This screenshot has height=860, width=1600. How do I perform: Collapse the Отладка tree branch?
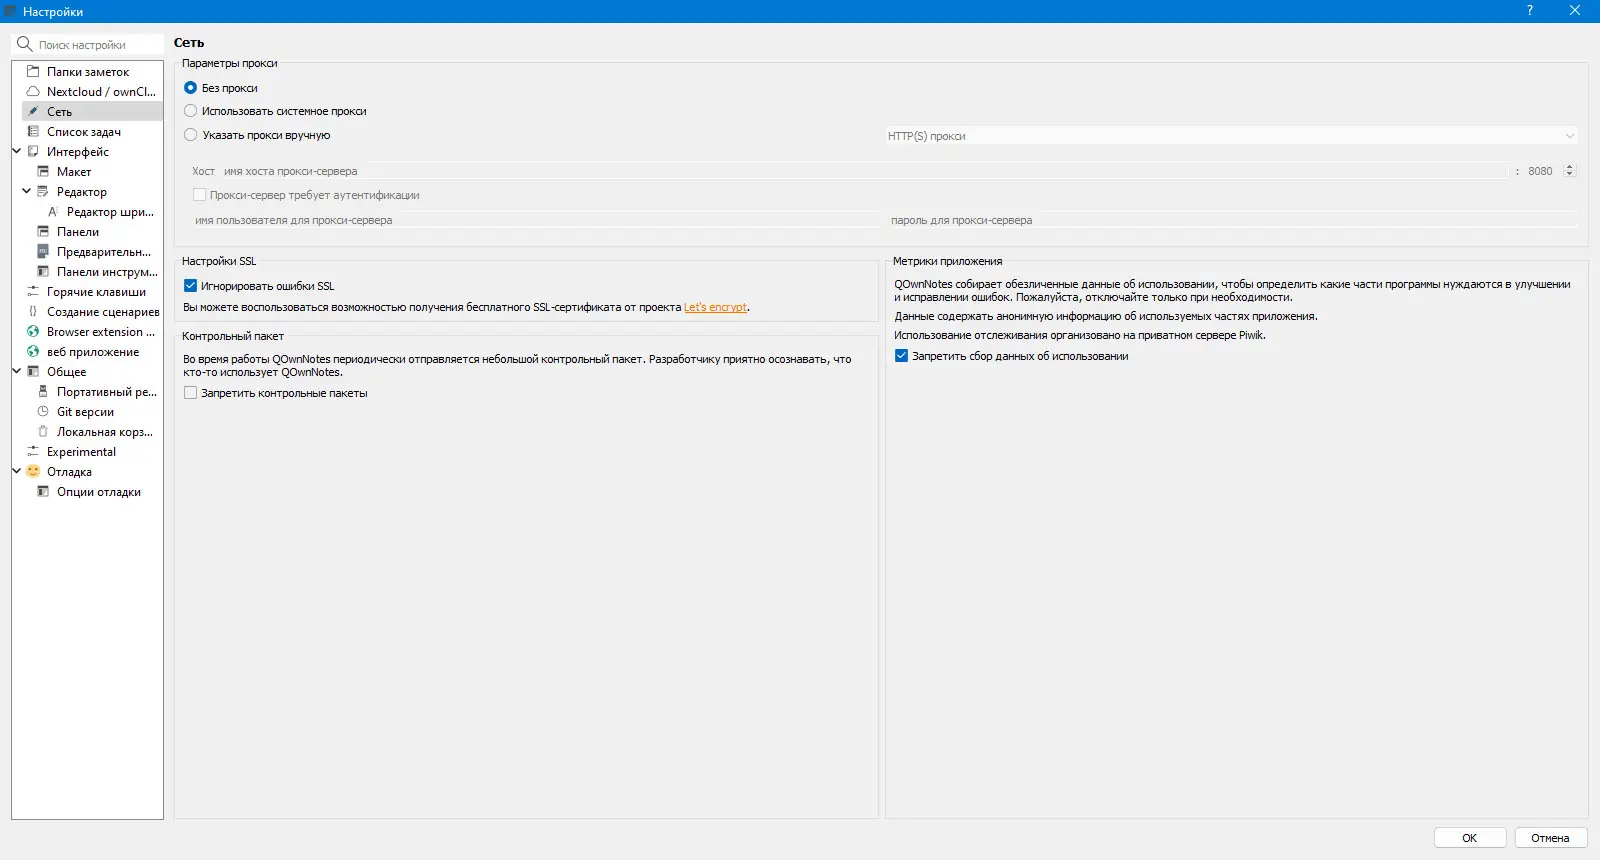17,471
